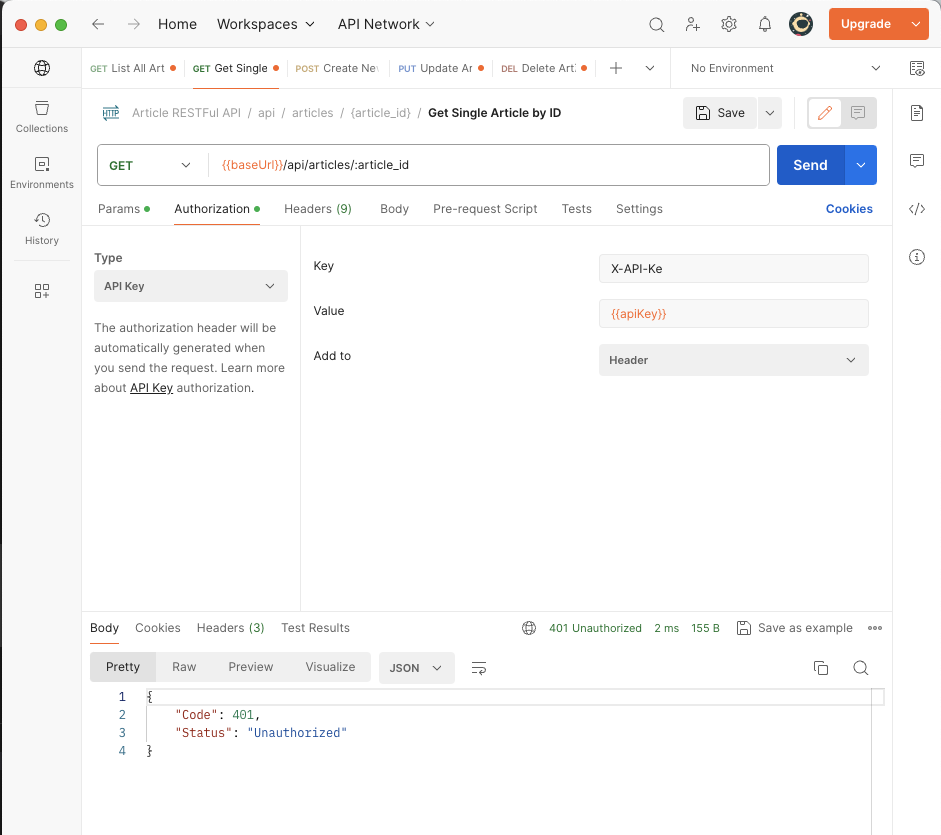Viewport: 941px width, 835px height.
Task: Open the API Key documentation link
Action: point(151,388)
